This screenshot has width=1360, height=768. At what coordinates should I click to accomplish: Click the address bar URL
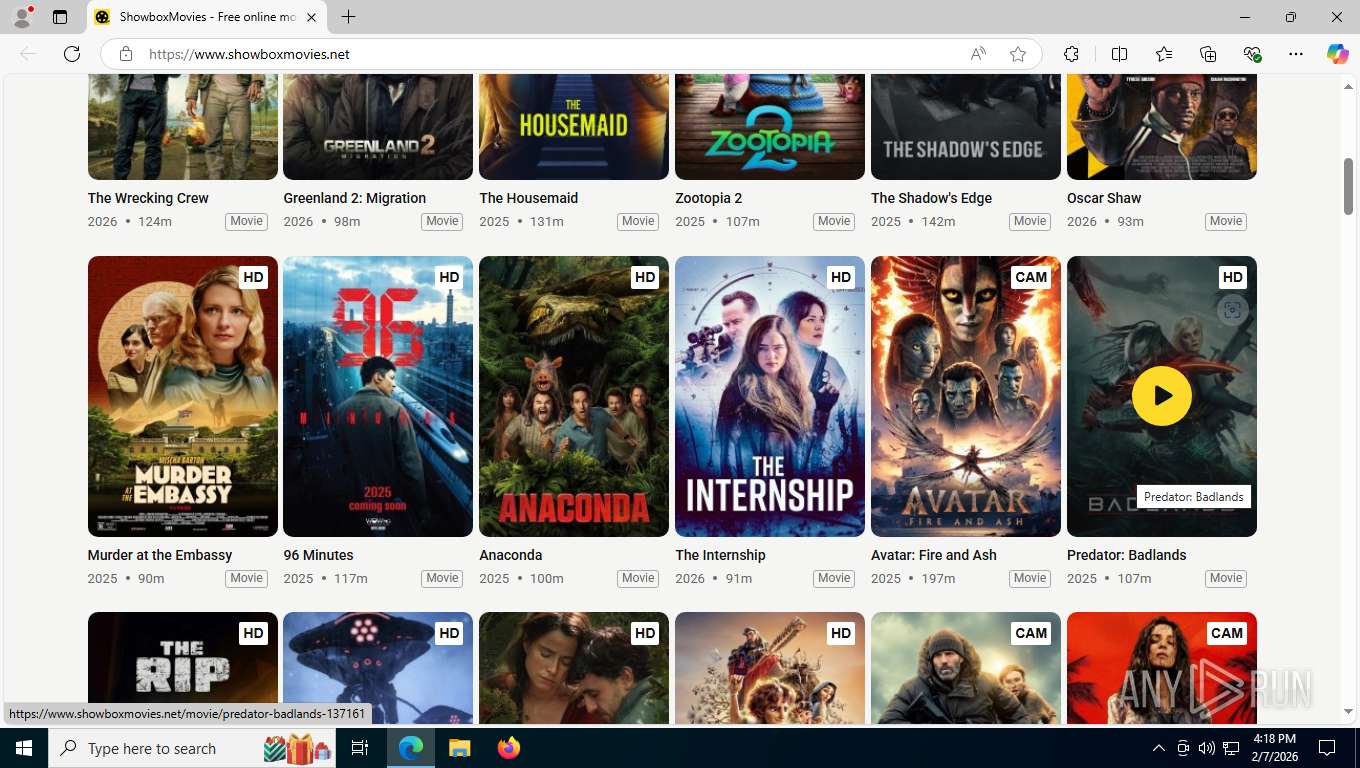pyautogui.click(x=249, y=54)
